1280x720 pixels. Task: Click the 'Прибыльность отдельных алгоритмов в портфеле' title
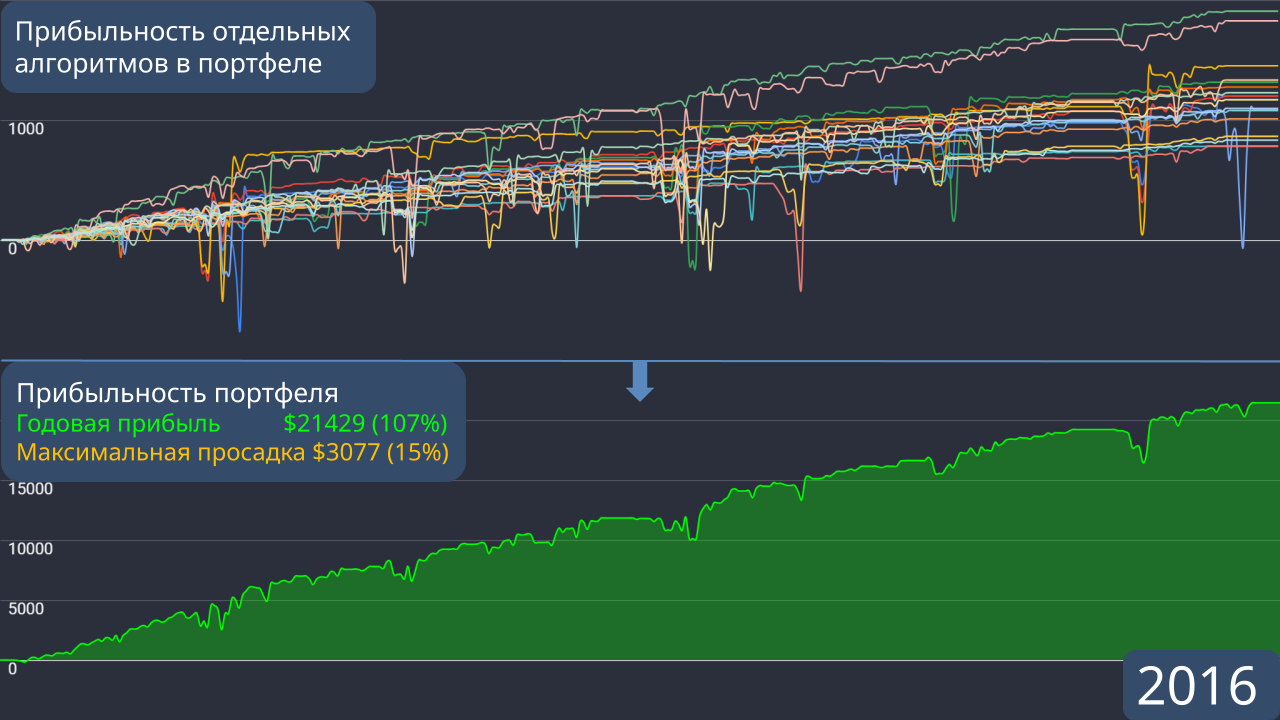tap(182, 47)
